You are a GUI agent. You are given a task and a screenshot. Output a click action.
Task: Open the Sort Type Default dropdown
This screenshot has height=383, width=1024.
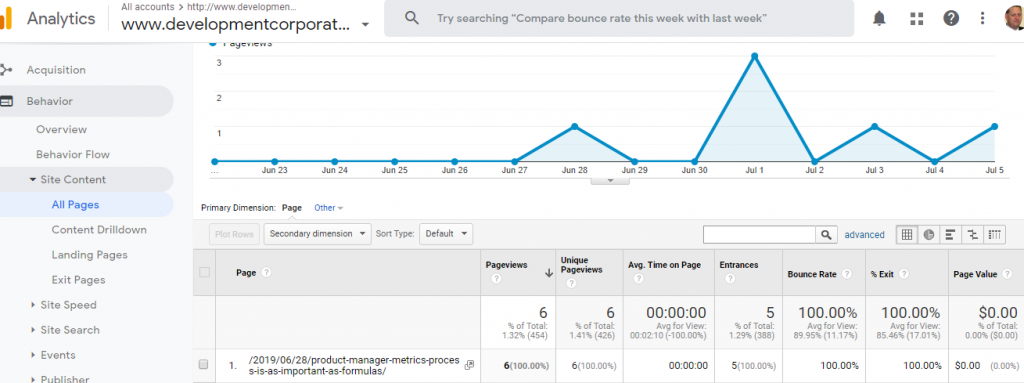(x=445, y=234)
